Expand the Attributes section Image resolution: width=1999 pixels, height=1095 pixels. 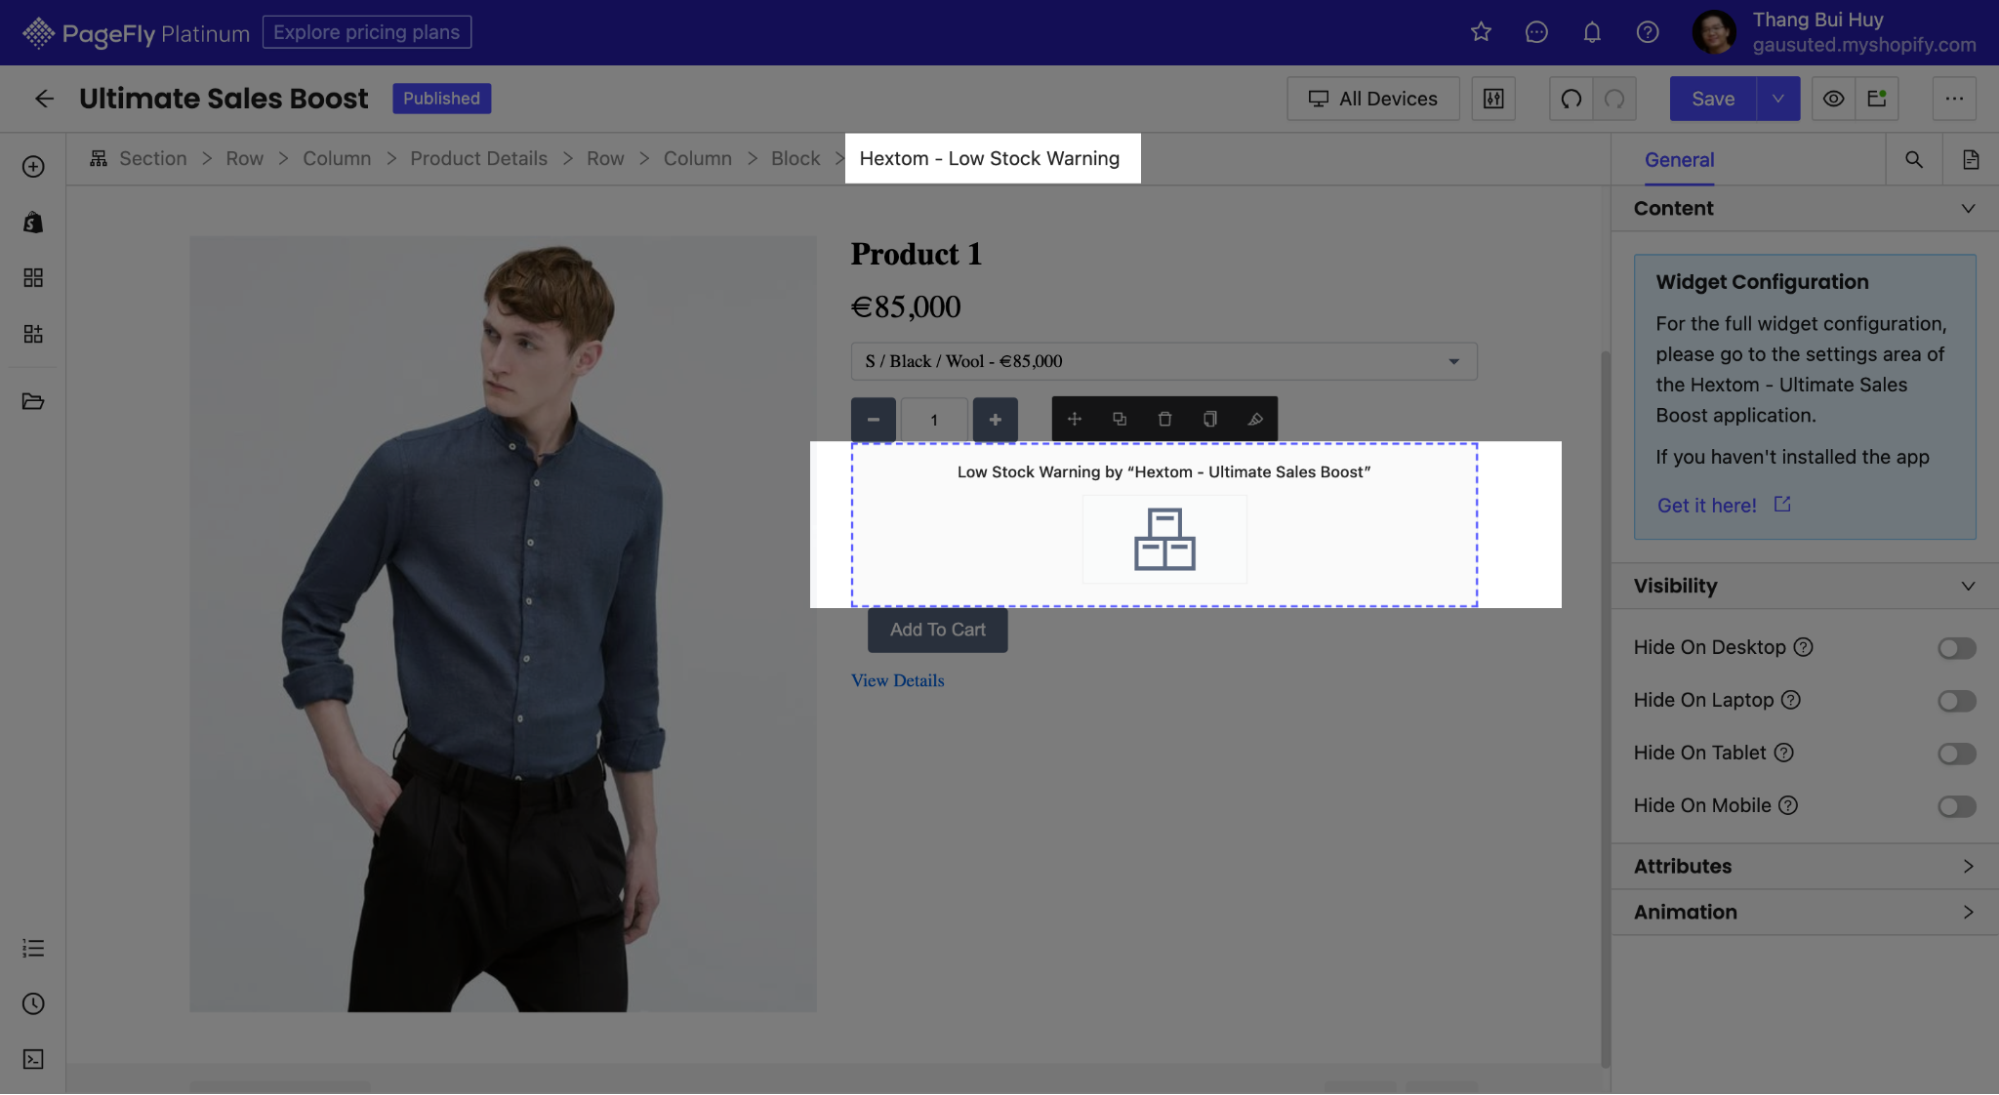click(x=1805, y=866)
